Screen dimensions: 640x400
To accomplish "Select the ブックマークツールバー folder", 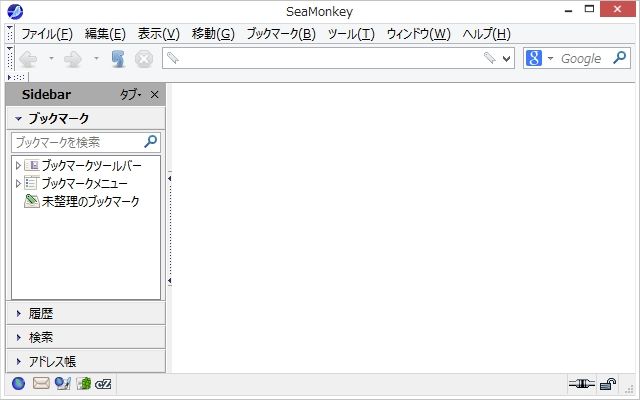I will point(91,165).
